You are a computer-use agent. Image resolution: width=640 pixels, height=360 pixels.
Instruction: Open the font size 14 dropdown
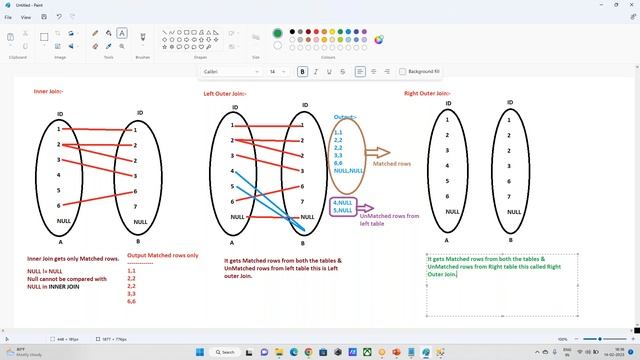click(x=277, y=71)
